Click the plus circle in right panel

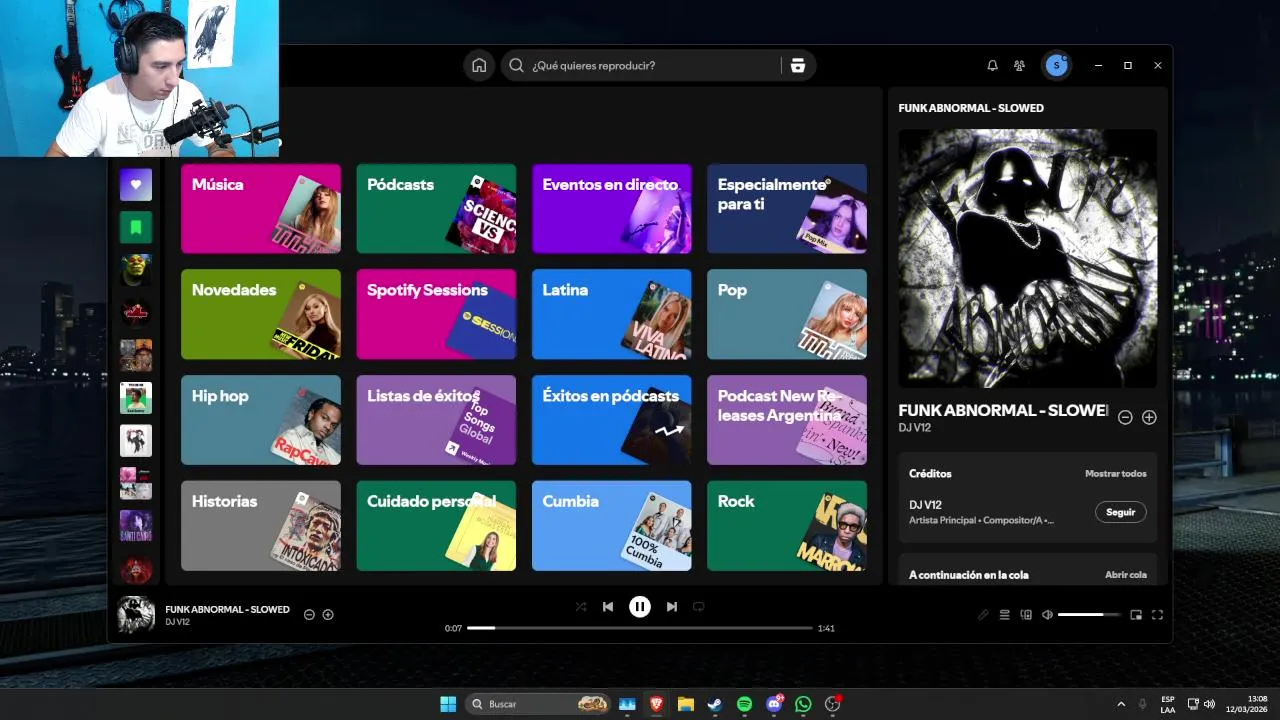click(1149, 417)
